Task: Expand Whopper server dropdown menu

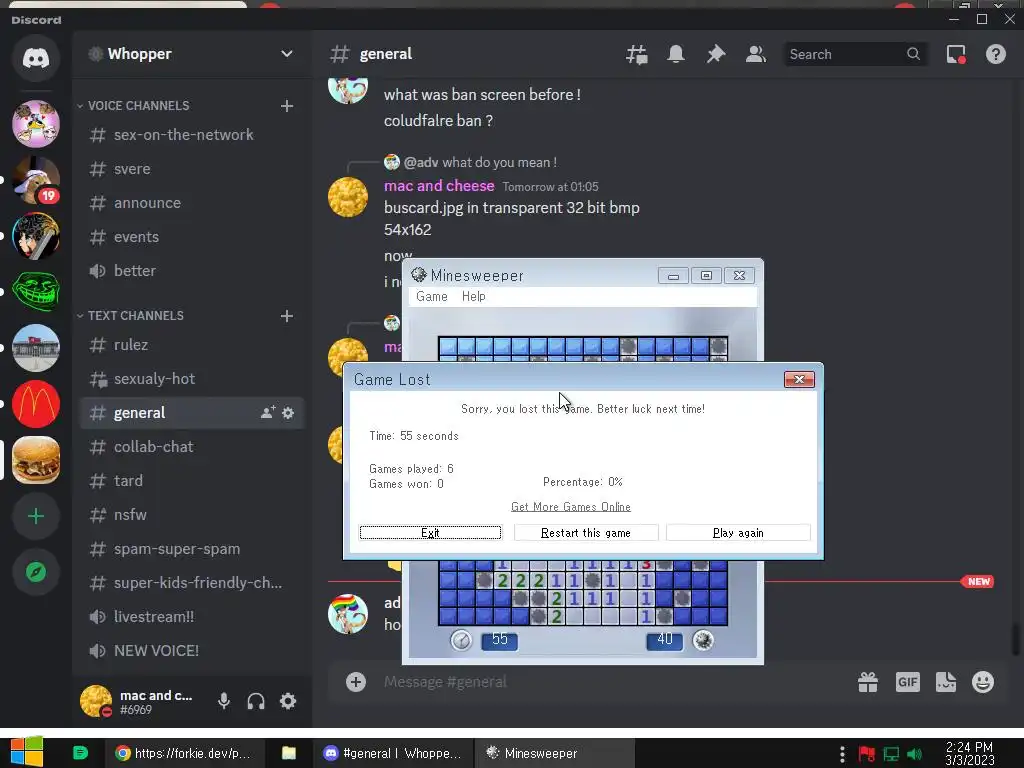Action: [x=287, y=54]
